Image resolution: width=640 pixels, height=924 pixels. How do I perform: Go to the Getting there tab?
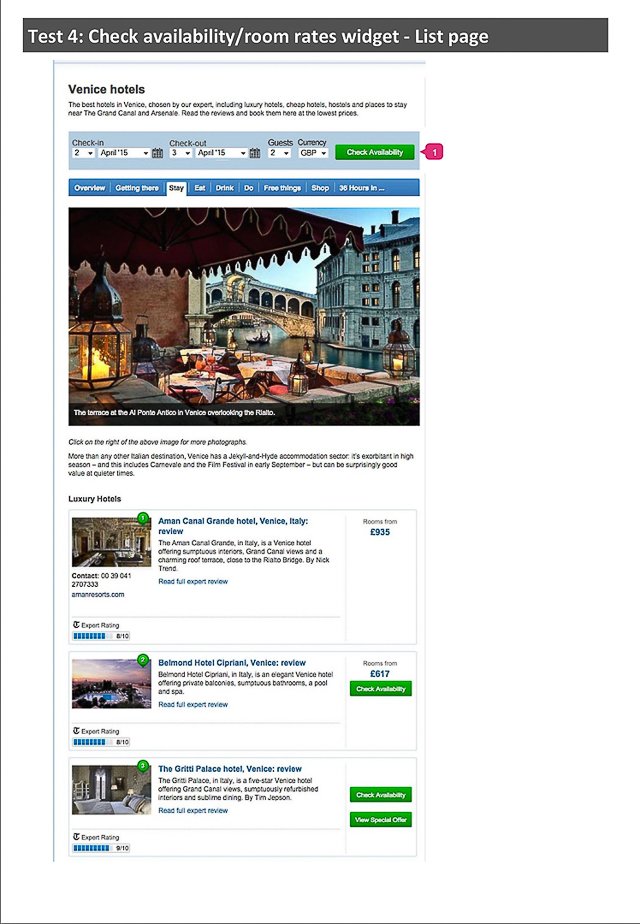(x=136, y=188)
